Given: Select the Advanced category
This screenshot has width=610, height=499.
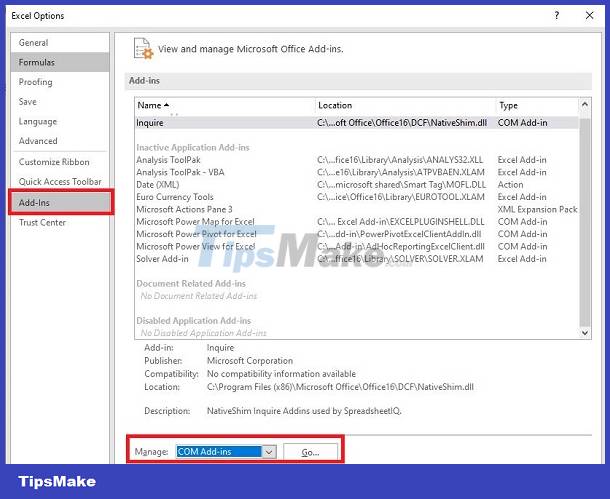Looking at the screenshot, I should pyautogui.click(x=60, y=141).
